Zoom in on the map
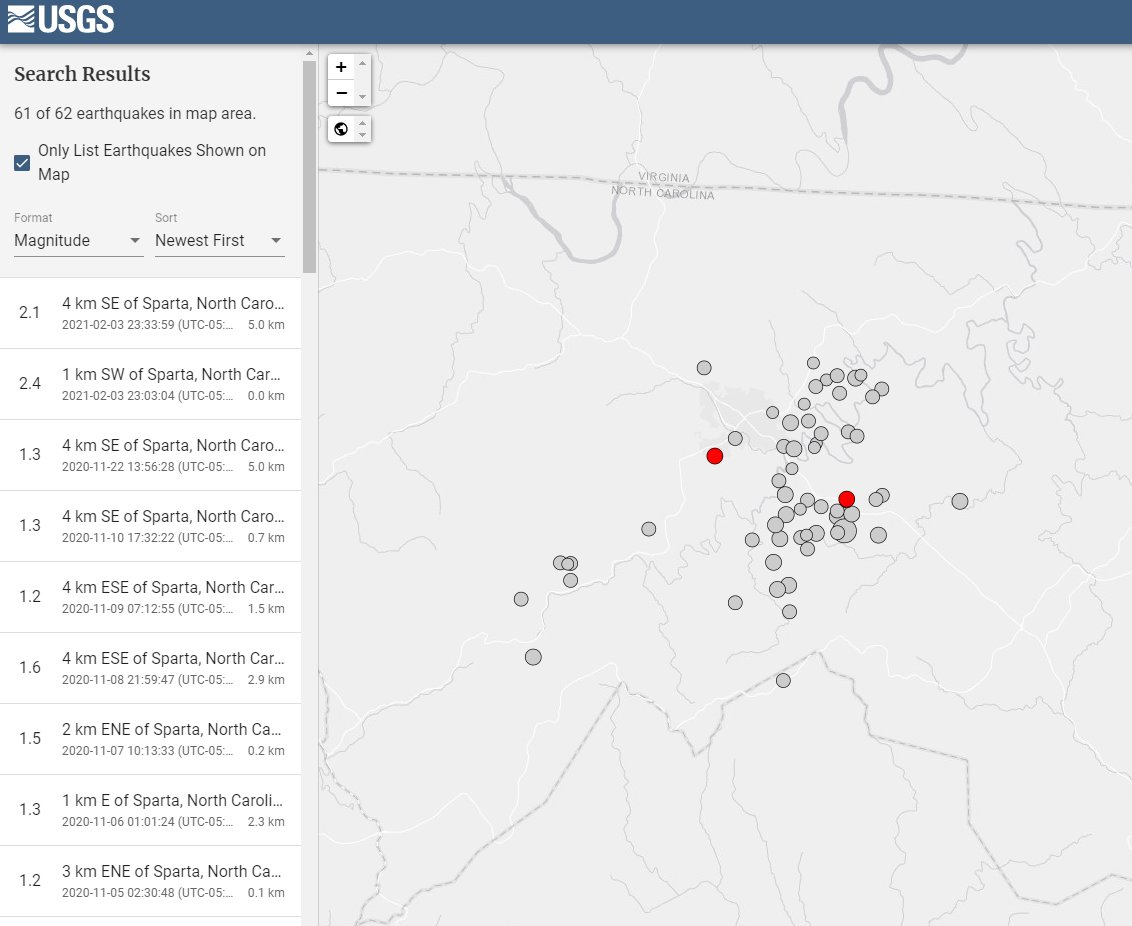The width and height of the screenshot is (1132, 926). [341, 67]
